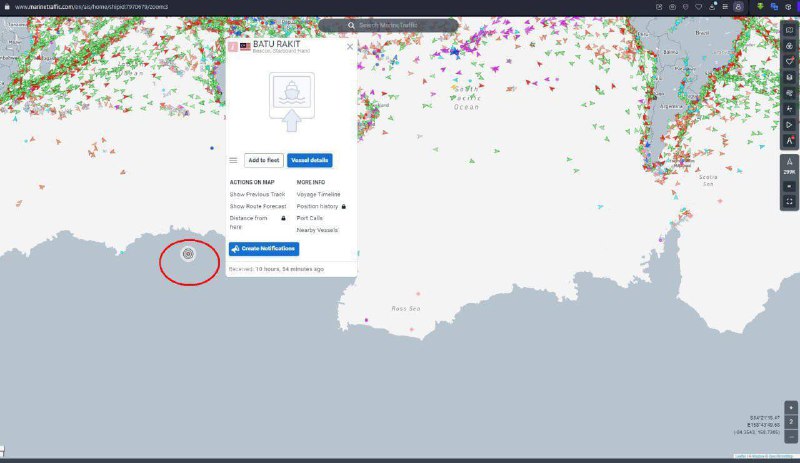
Task: Select Show Route Forecast
Action: coord(258,206)
